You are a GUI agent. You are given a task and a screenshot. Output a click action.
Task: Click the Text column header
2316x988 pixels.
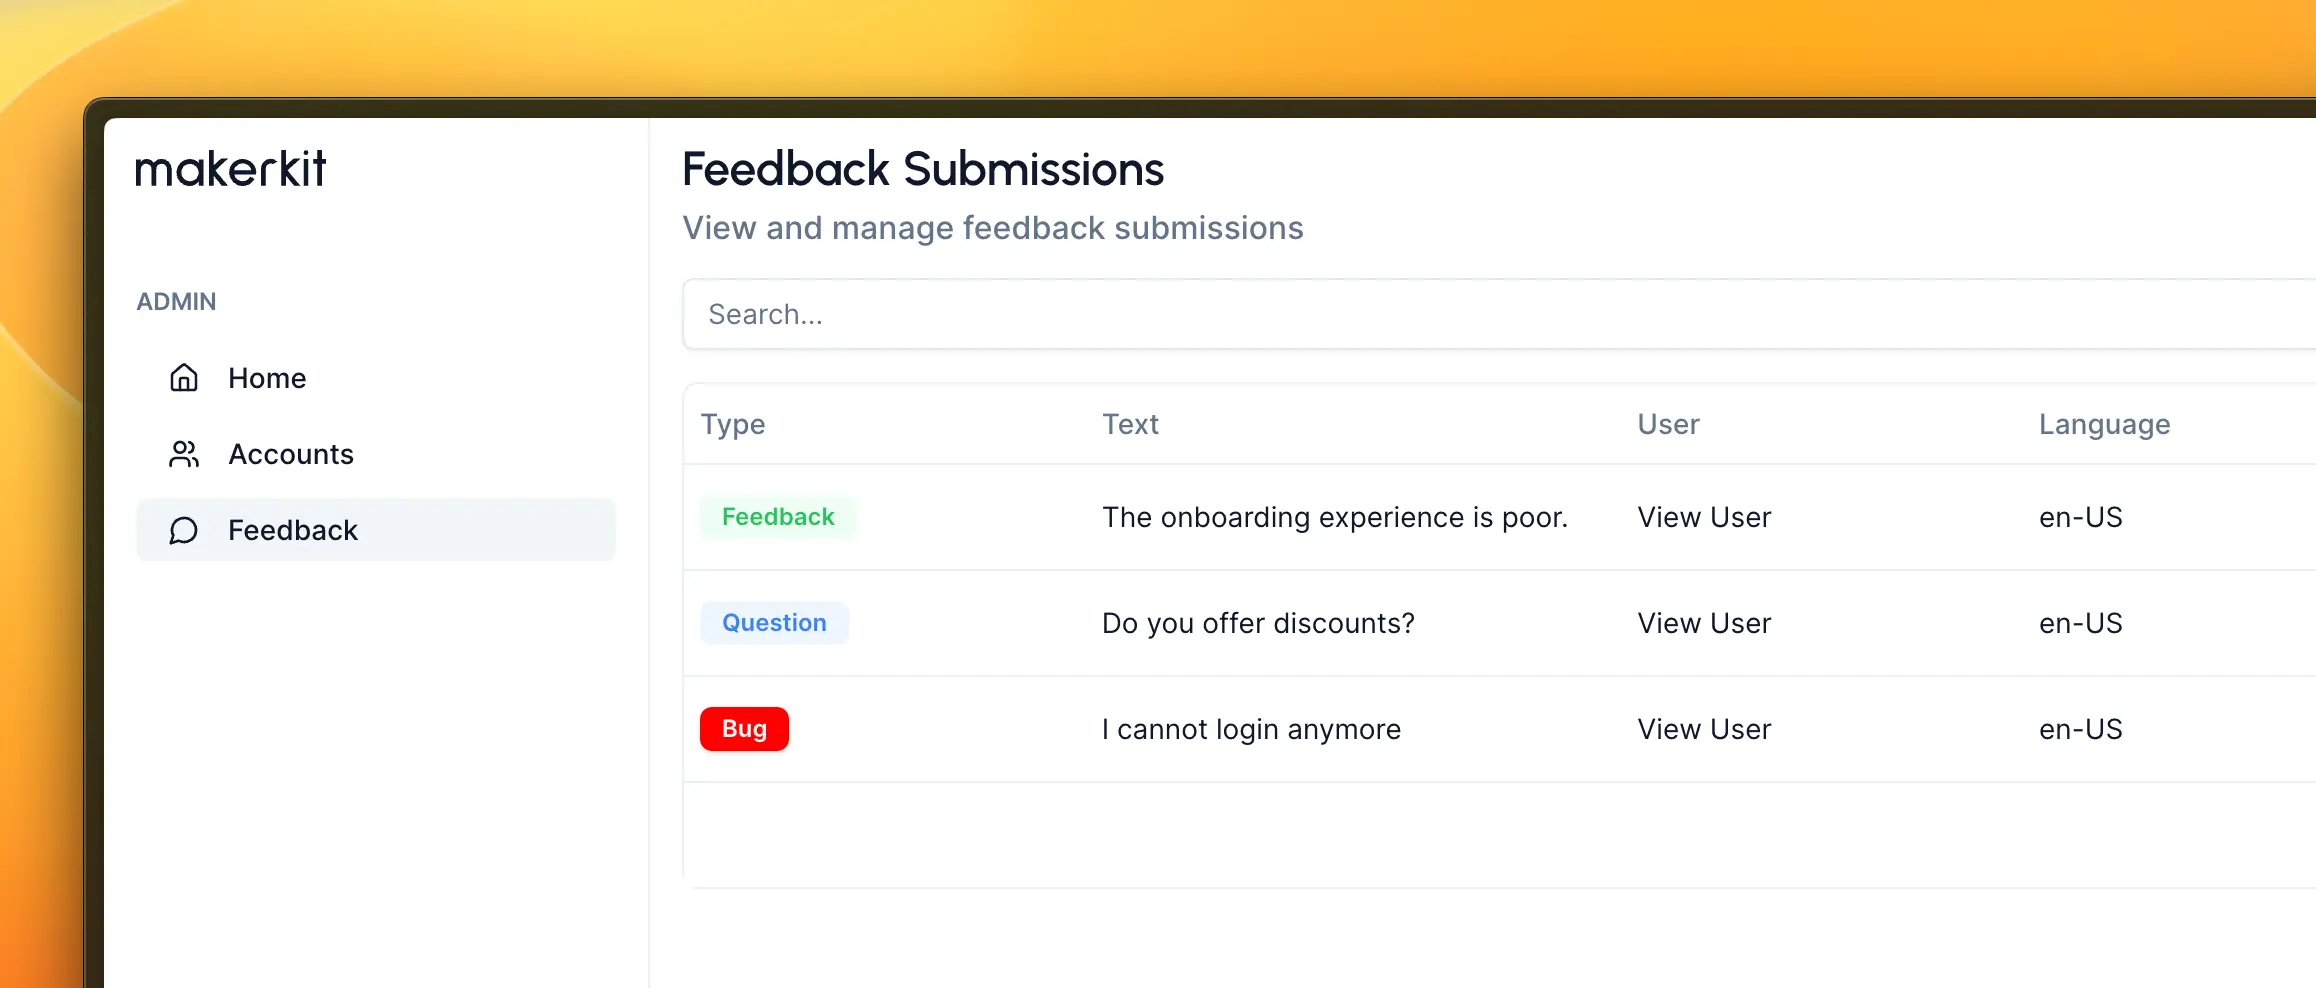click(x=1130, y=424)
